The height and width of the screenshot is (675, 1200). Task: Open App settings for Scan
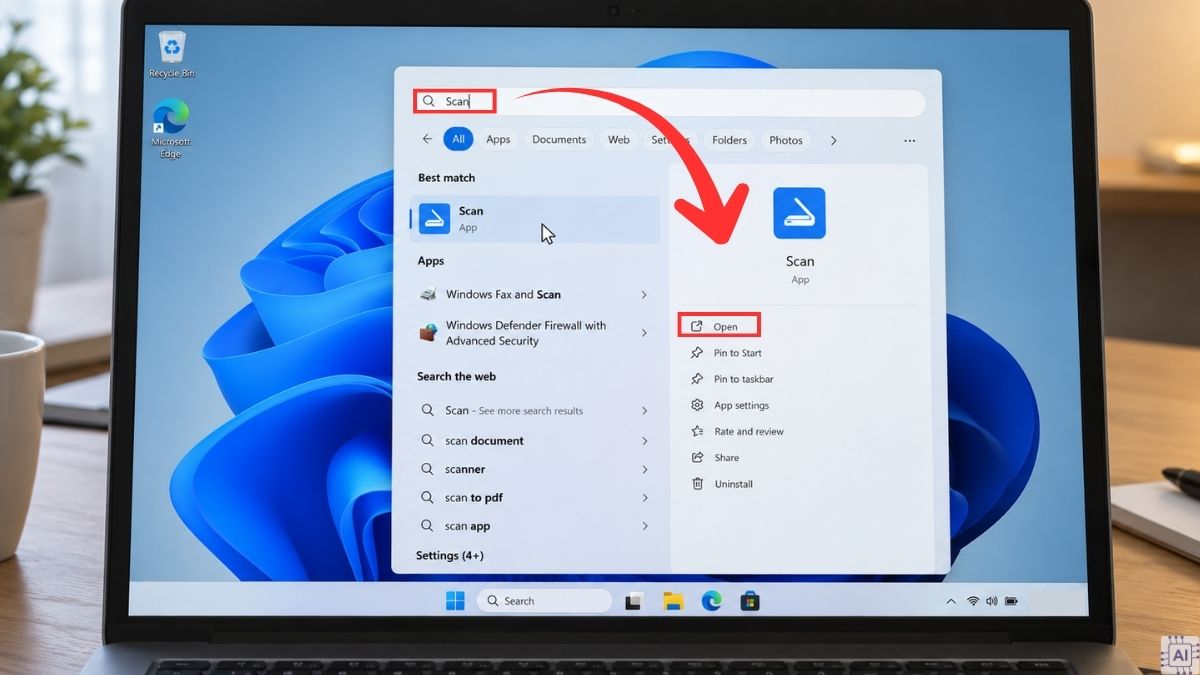[x=731, y=405]
